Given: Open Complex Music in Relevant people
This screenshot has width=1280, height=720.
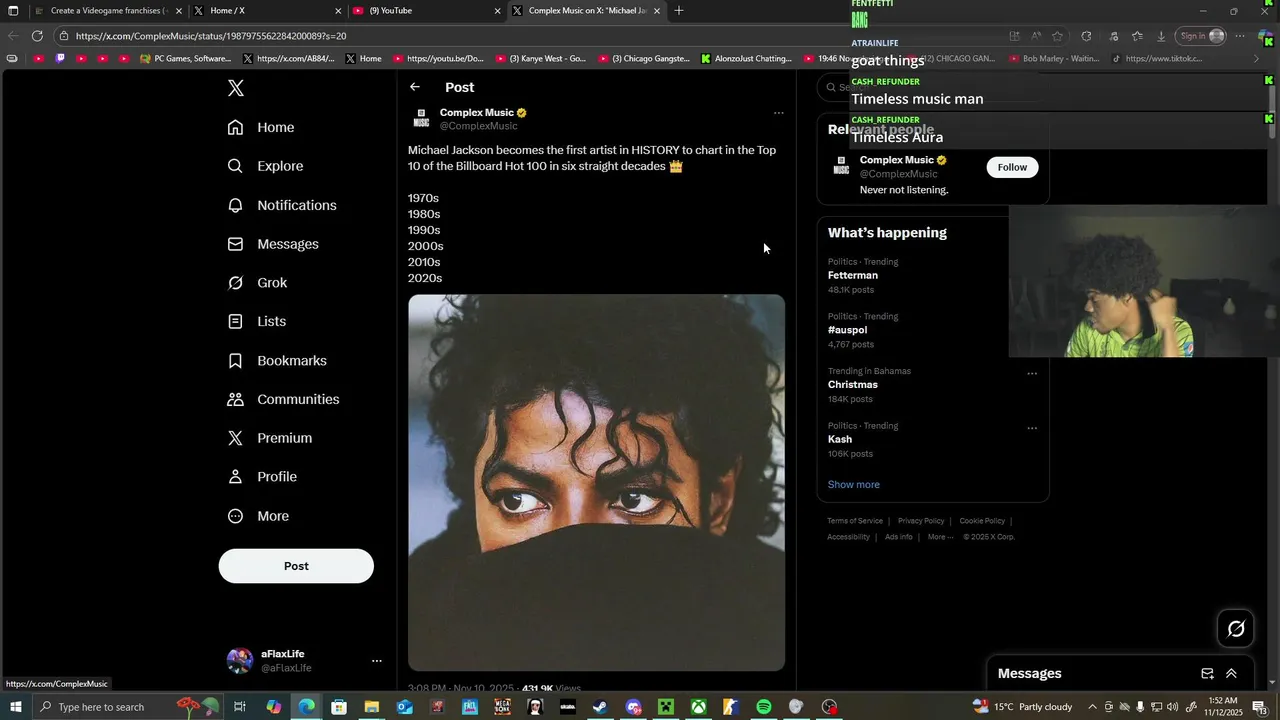Looking at the screenshot, I should pos(897,160).
